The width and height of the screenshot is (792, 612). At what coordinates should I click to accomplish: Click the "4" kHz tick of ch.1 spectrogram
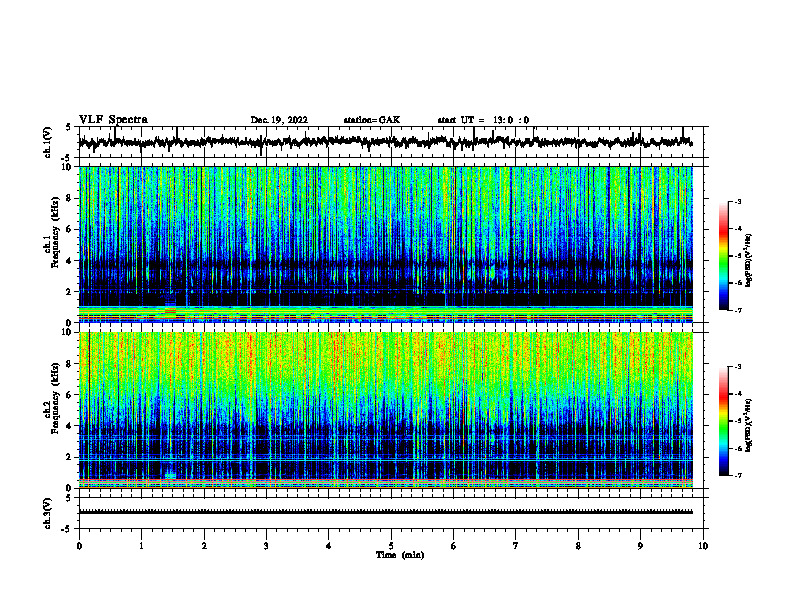pyautogui.click(x=69, y=261)
